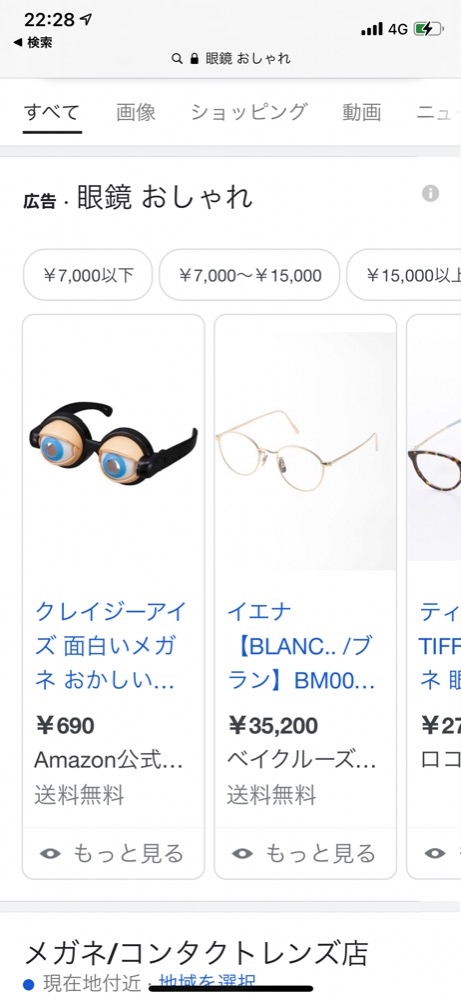Open イエナ BLANC product link
The height and width of the screenshot is (1000, 461).
tap(301, 646)
